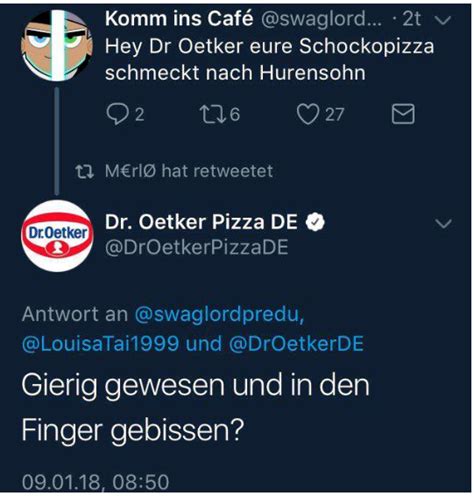Share the tweet via envelope message icon

[x=403, y=114]
